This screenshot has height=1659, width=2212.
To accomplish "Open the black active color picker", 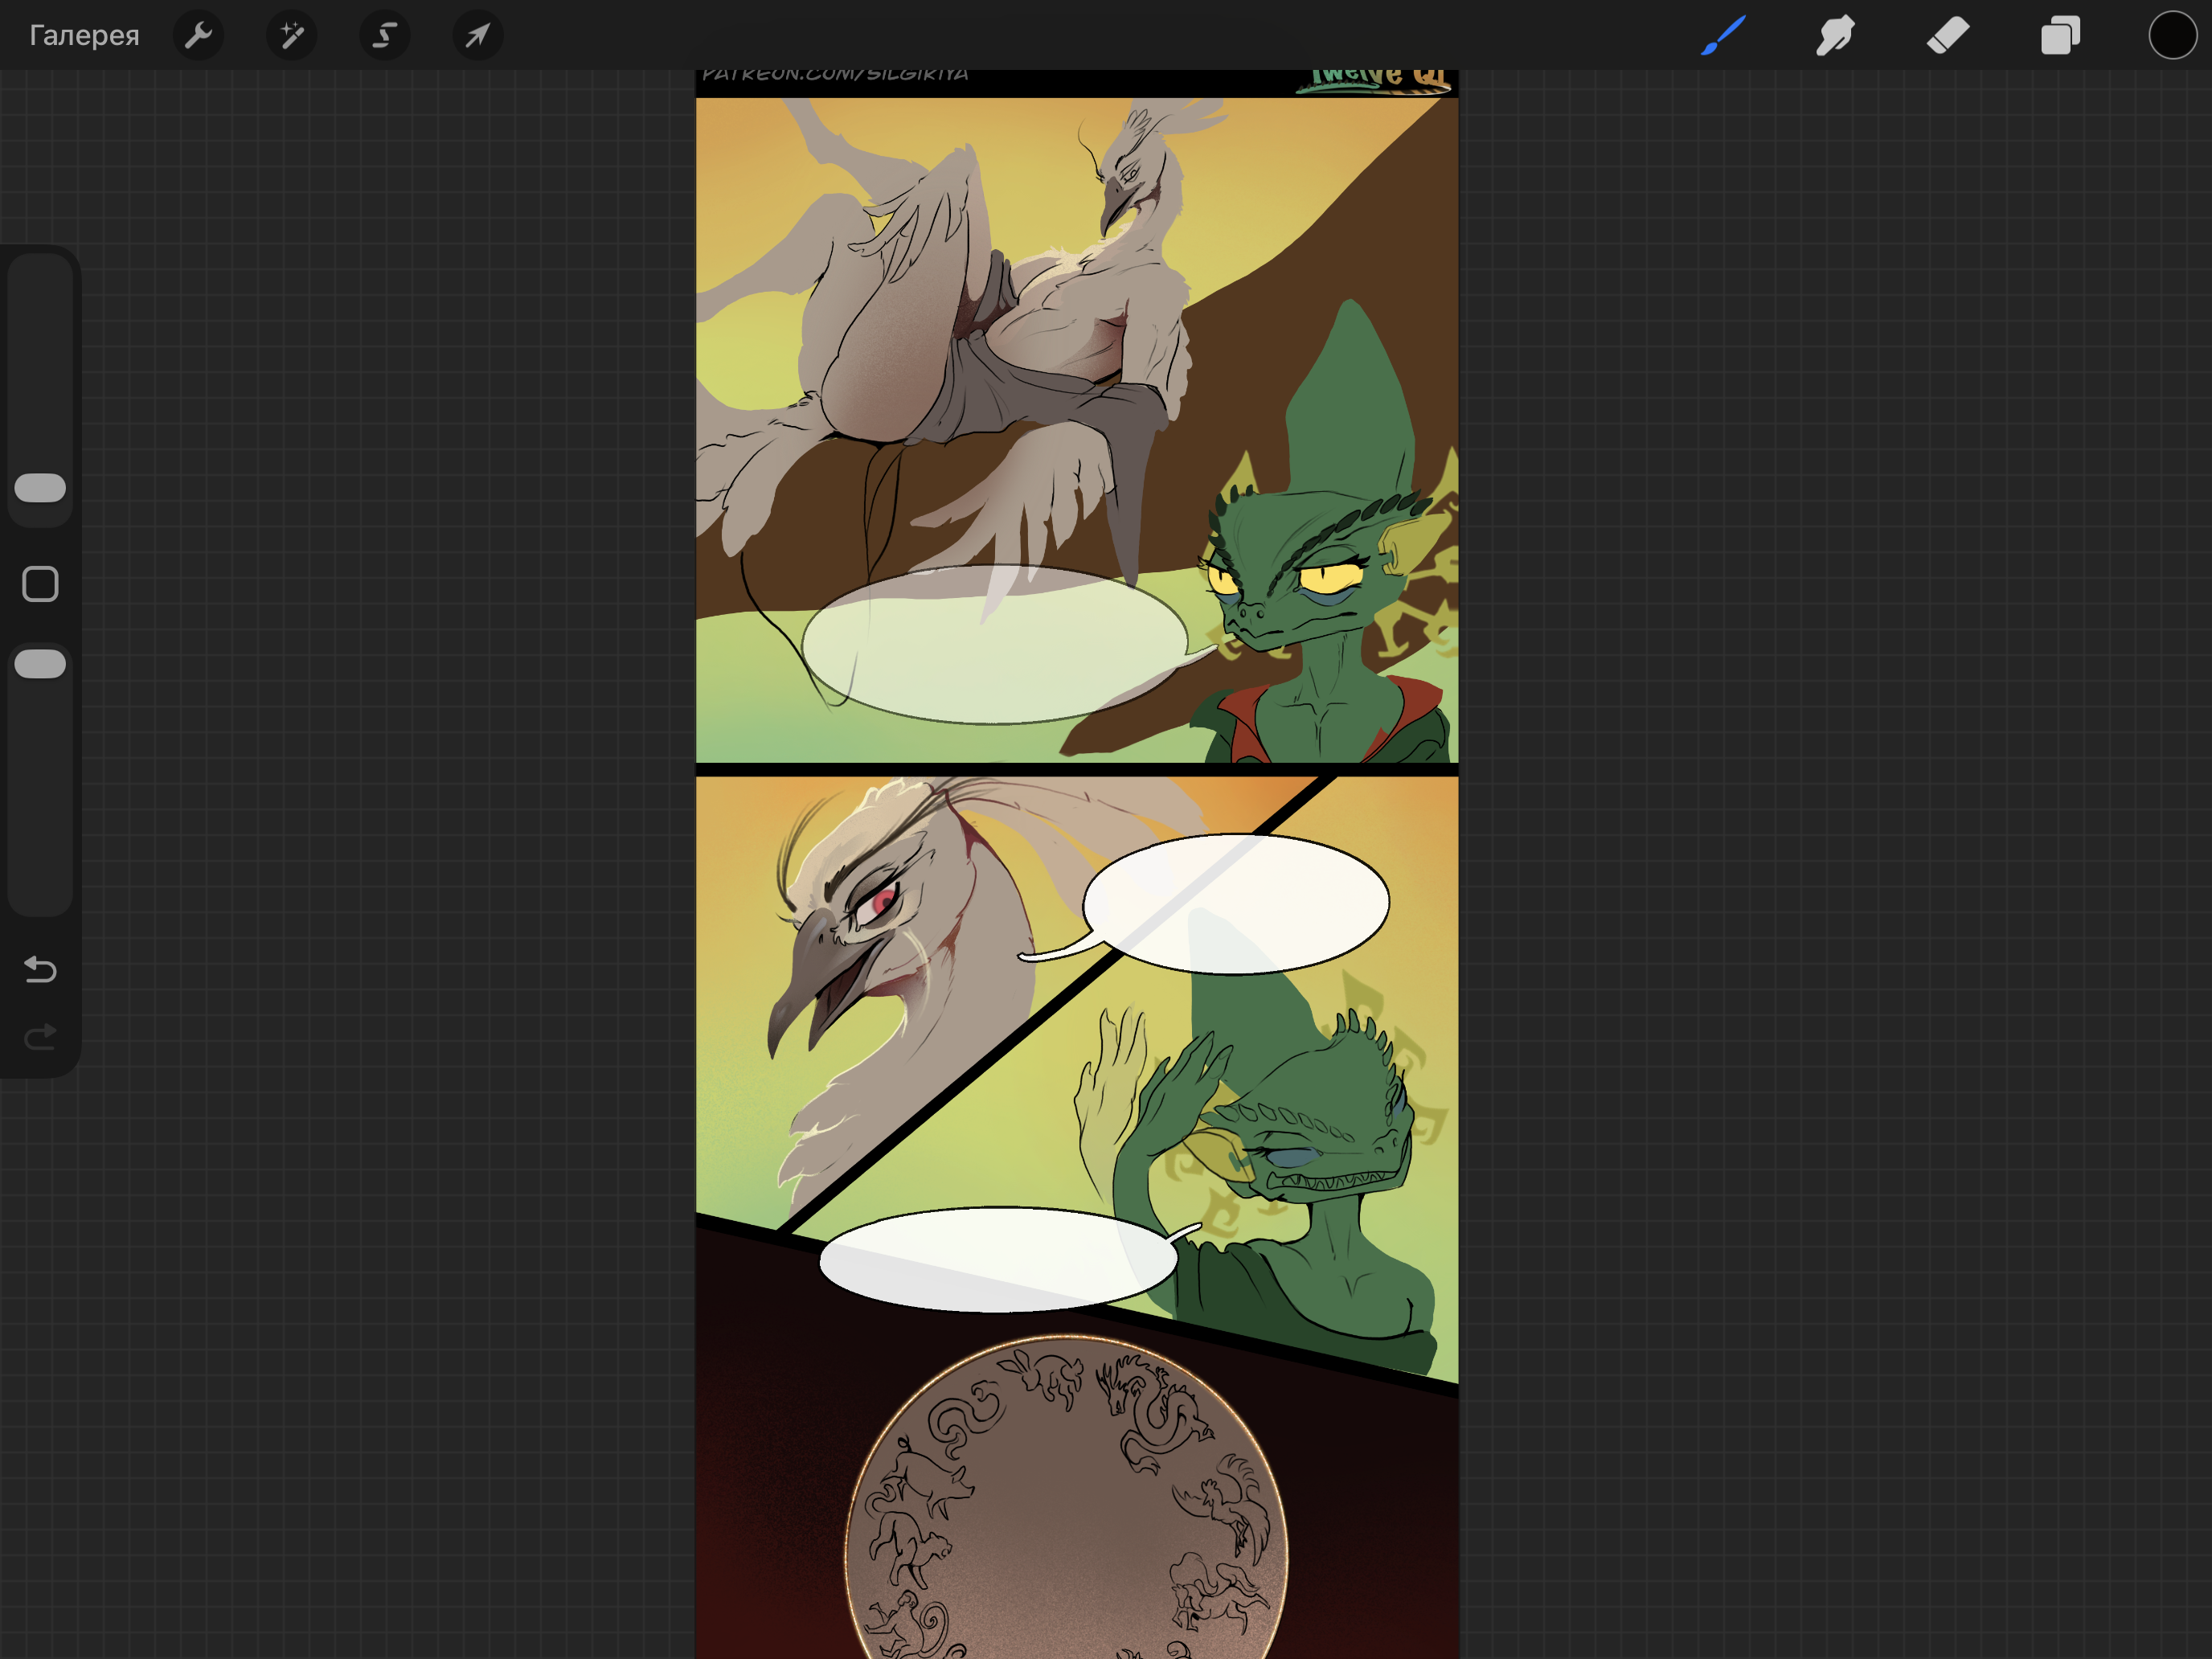I will point(2172,36).
